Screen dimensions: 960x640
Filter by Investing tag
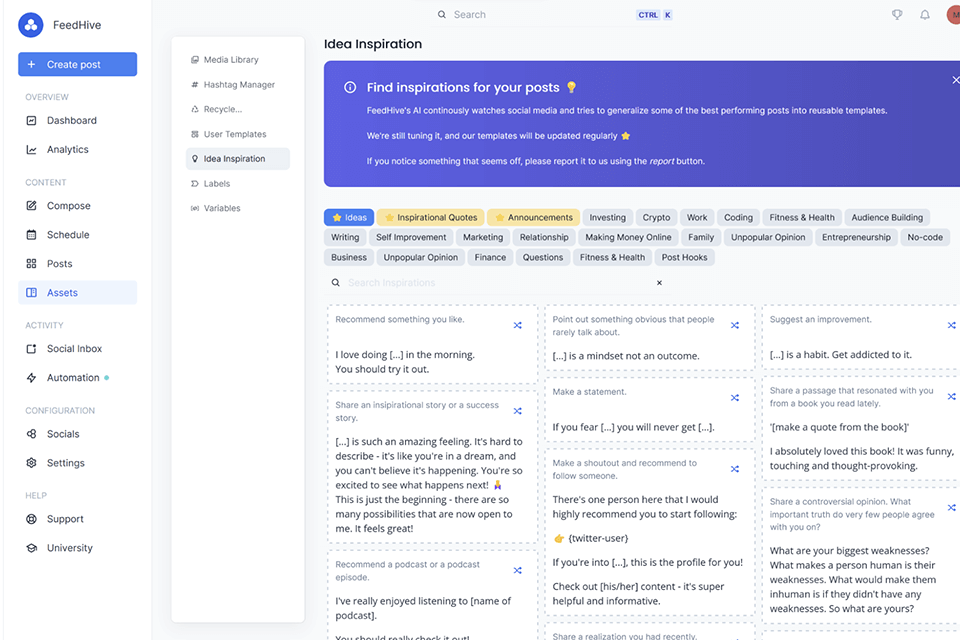point(607,217)
